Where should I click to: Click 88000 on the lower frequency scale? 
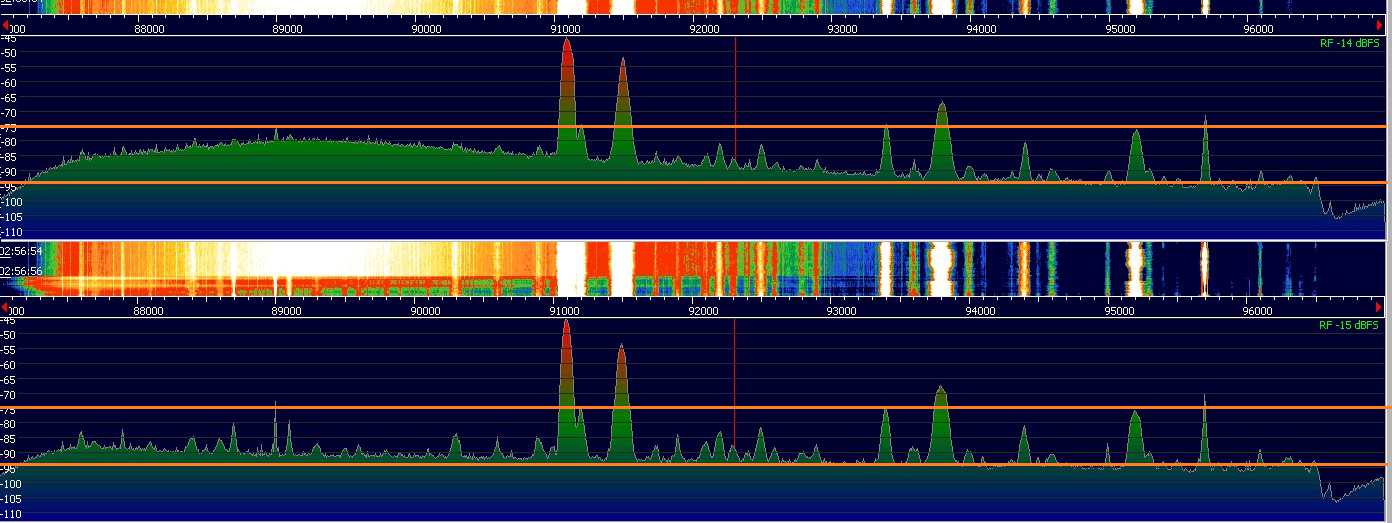tap(148, 311)
